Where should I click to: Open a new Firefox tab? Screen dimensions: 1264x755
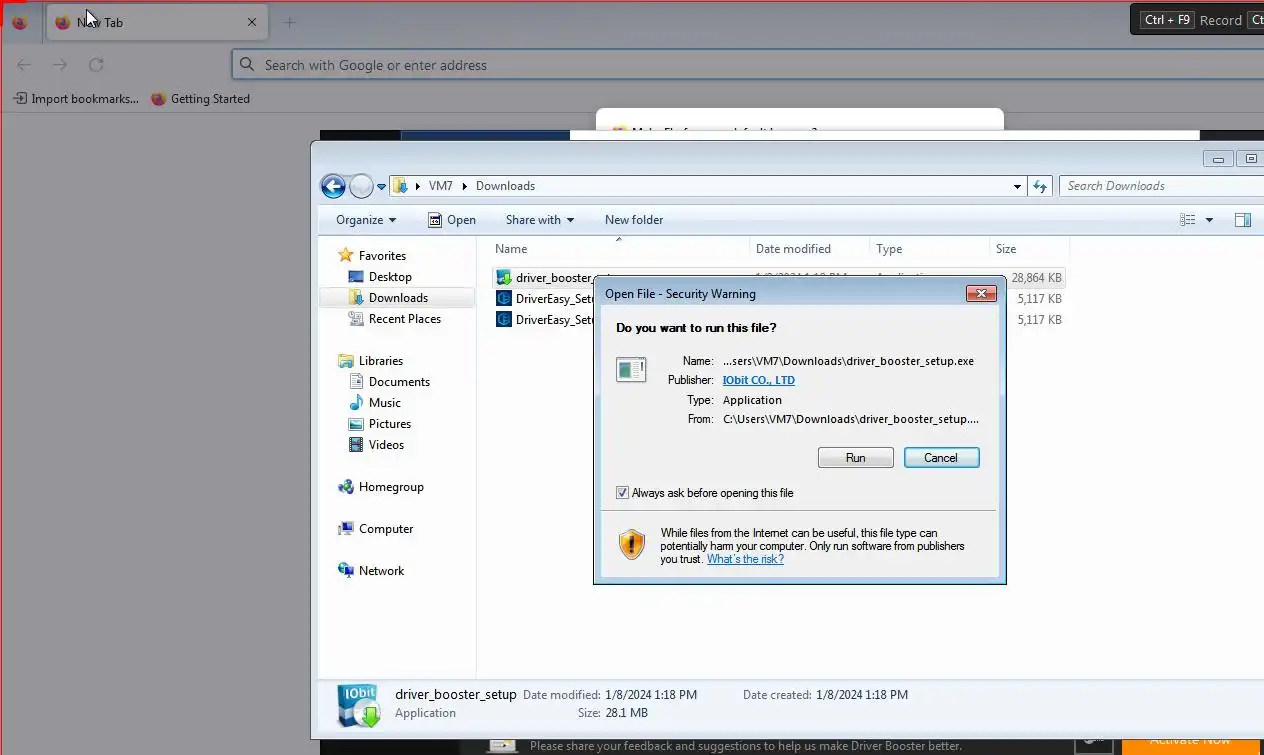tap(289, 22)
